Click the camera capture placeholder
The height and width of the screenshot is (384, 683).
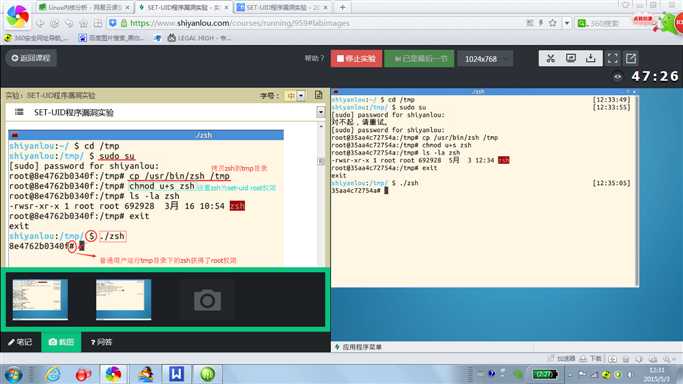(207, 300)
